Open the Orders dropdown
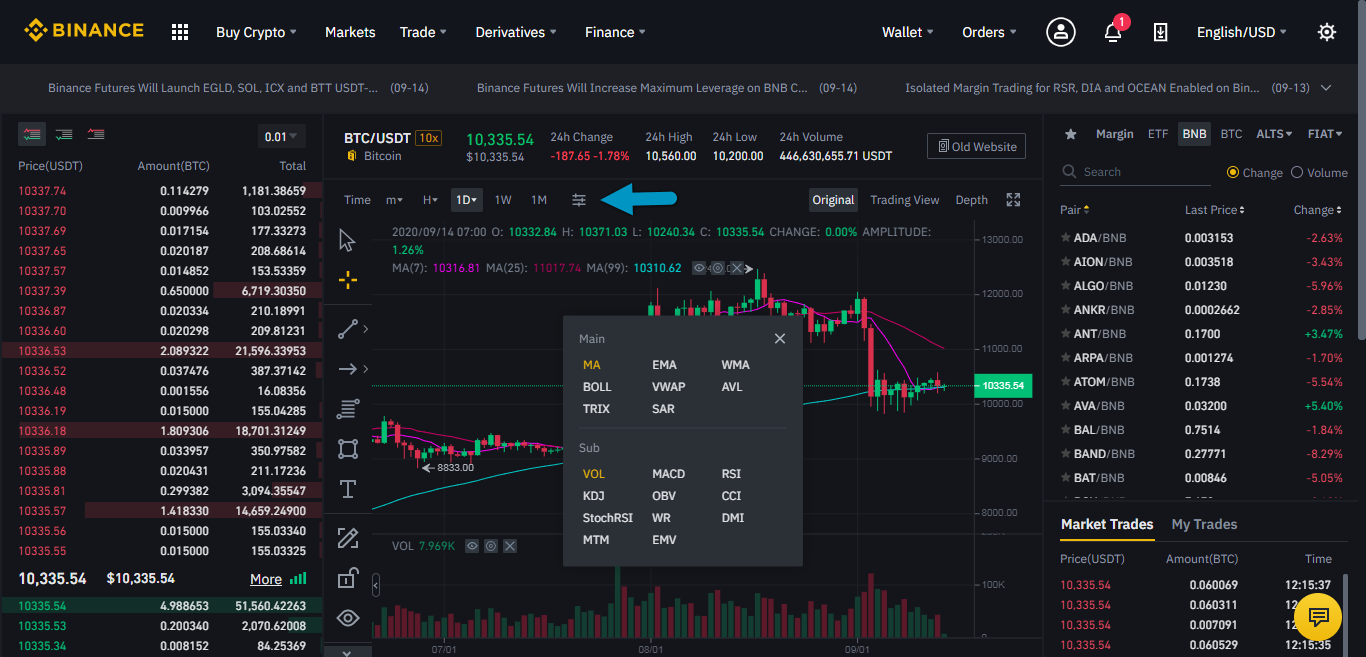 (x=989, y=32)
